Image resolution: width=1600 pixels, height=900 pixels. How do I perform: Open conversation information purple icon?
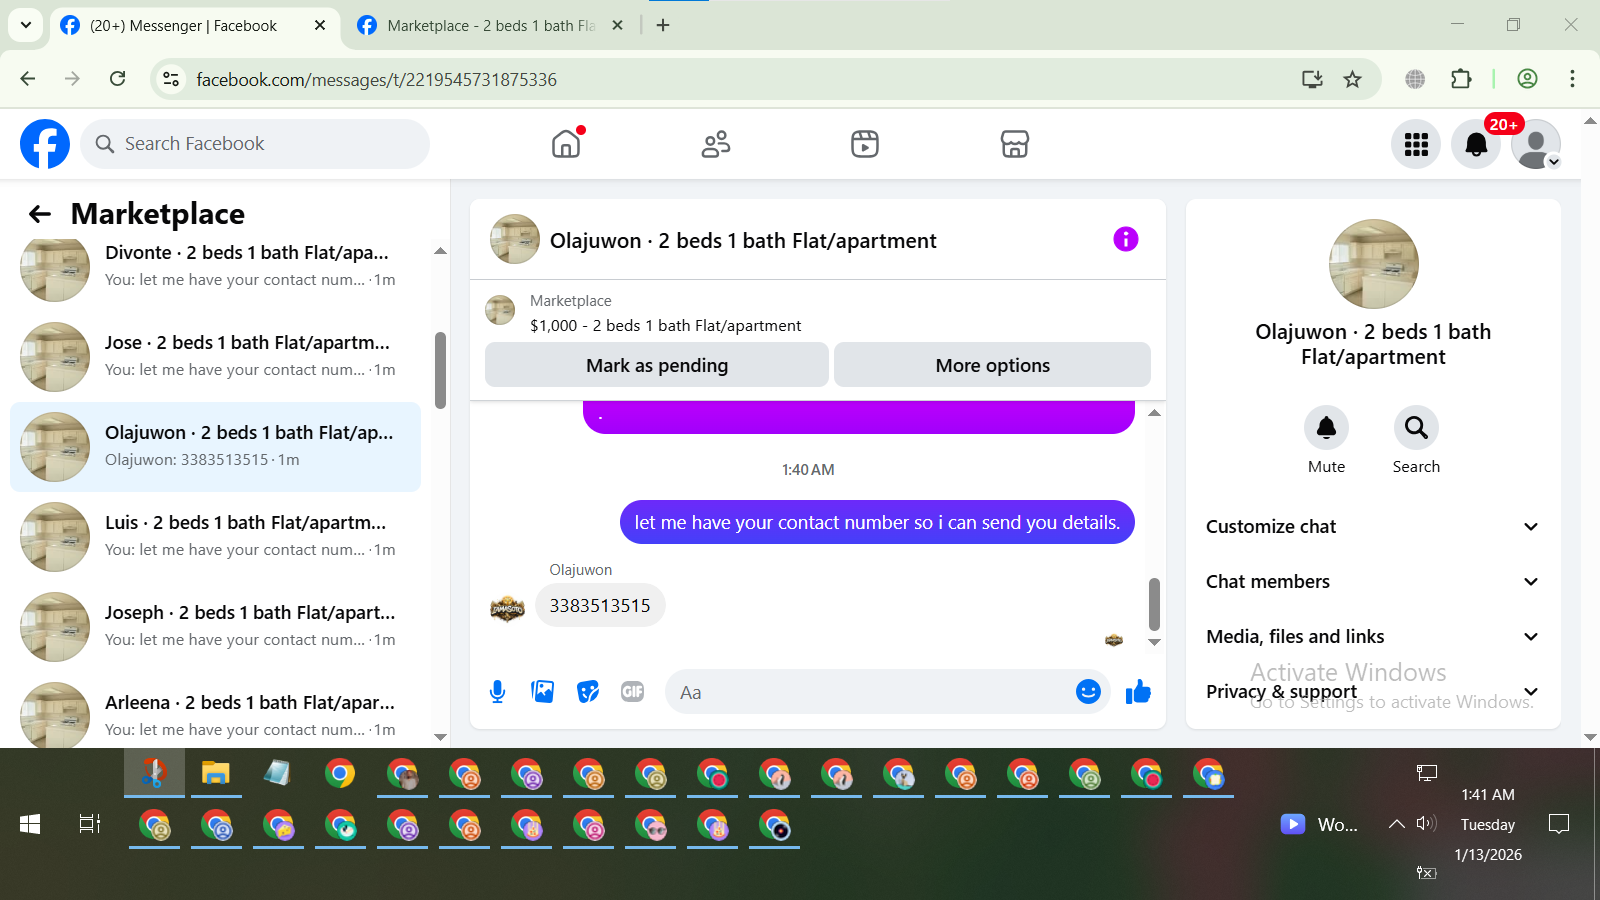click(x=1126, y=239)
